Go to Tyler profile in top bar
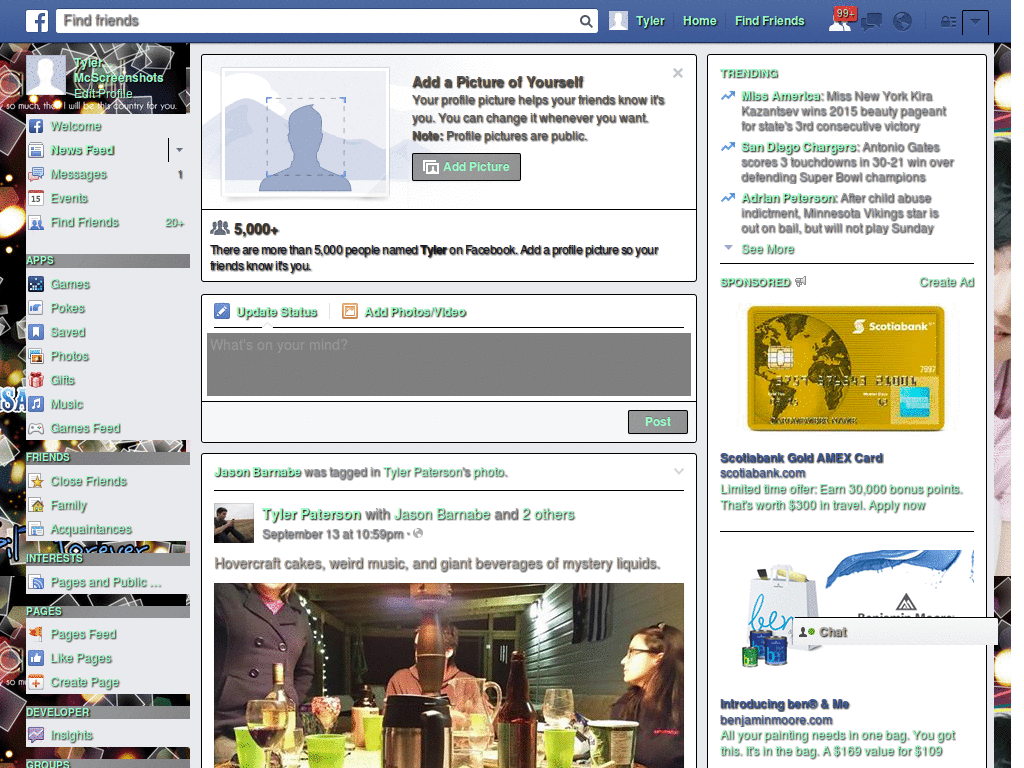Image resolution: width=1024 pixels, height=768 pixels. tap(650, 21)
